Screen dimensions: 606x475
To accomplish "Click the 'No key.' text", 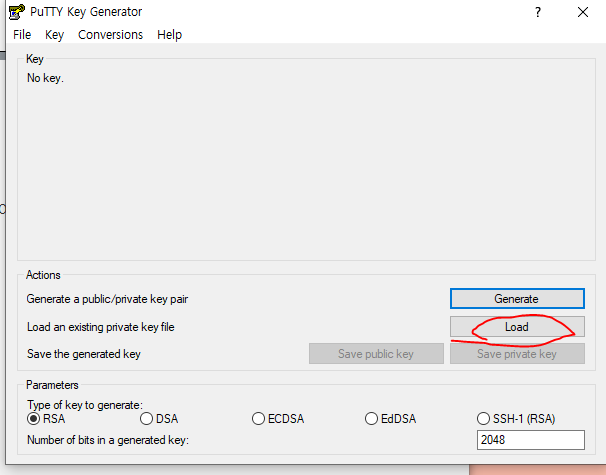I will (x=45, y=78).
